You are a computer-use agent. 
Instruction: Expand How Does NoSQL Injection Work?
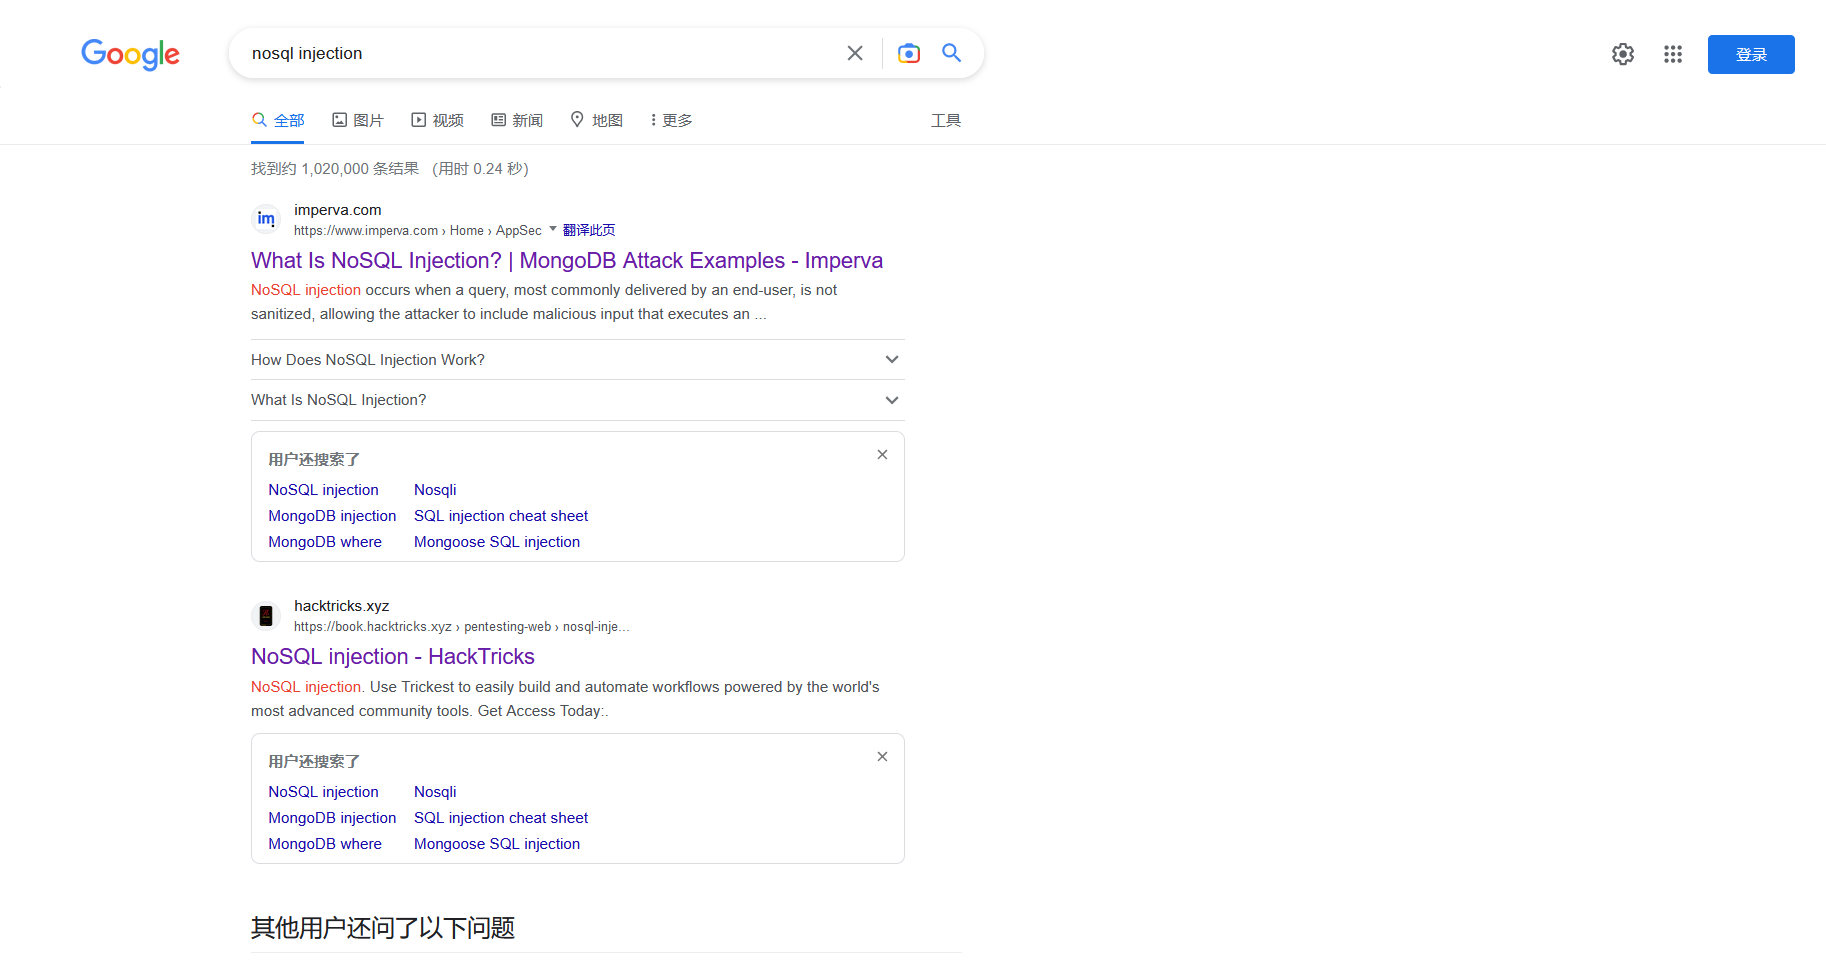click(578, 360)
